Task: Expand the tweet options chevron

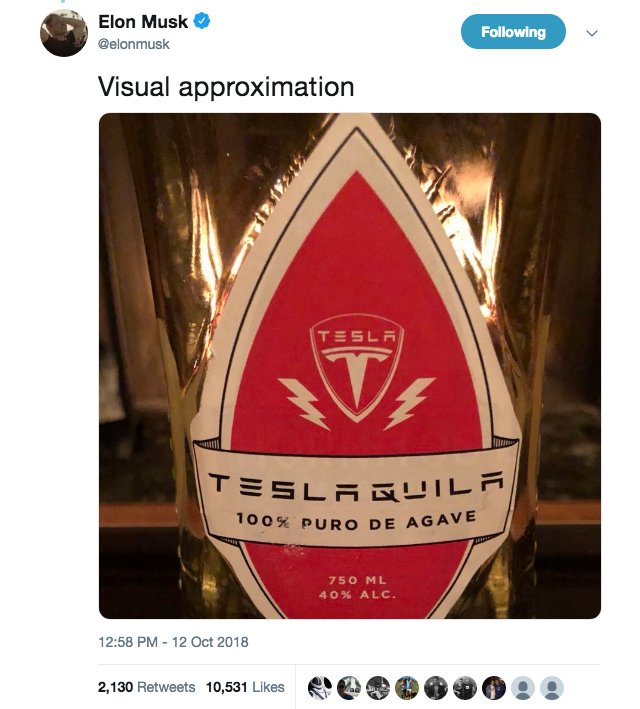Action: [591, 33]
